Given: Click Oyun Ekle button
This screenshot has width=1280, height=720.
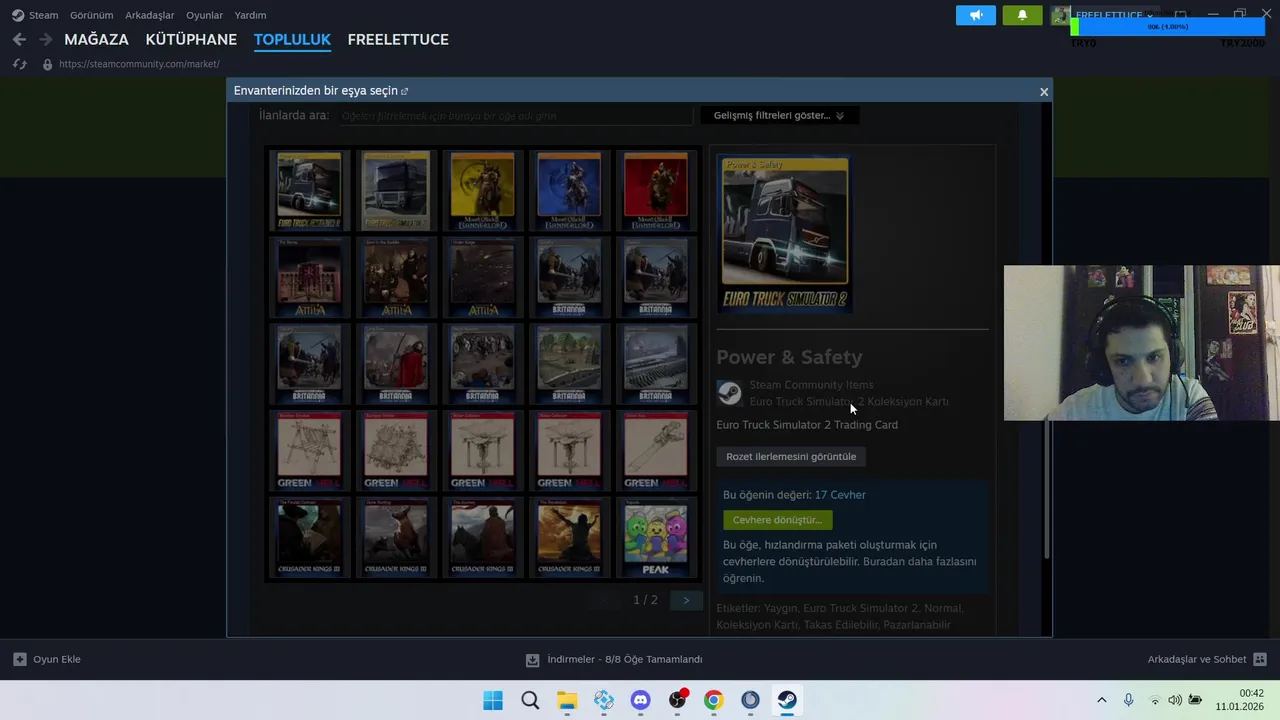Looking at the screenshot, I should click(47, 660).
